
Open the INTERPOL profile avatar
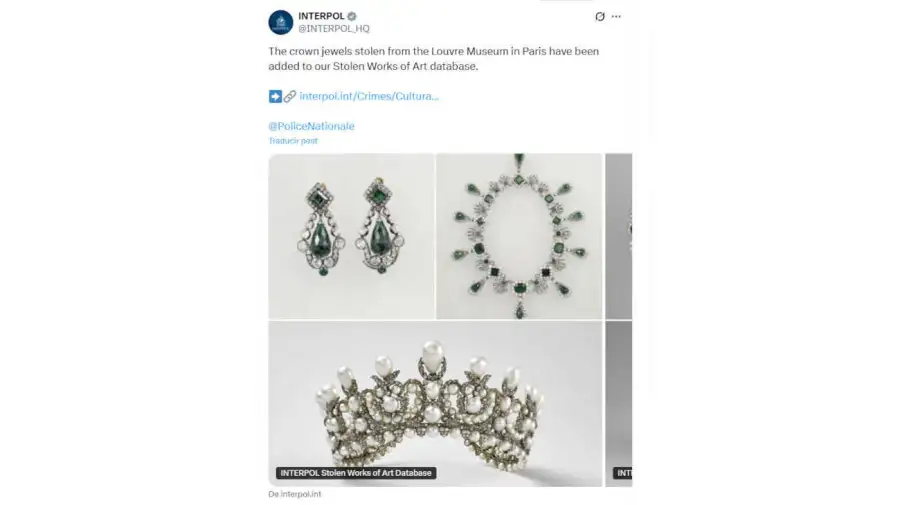pyautogui.click(x=281, y=22)
